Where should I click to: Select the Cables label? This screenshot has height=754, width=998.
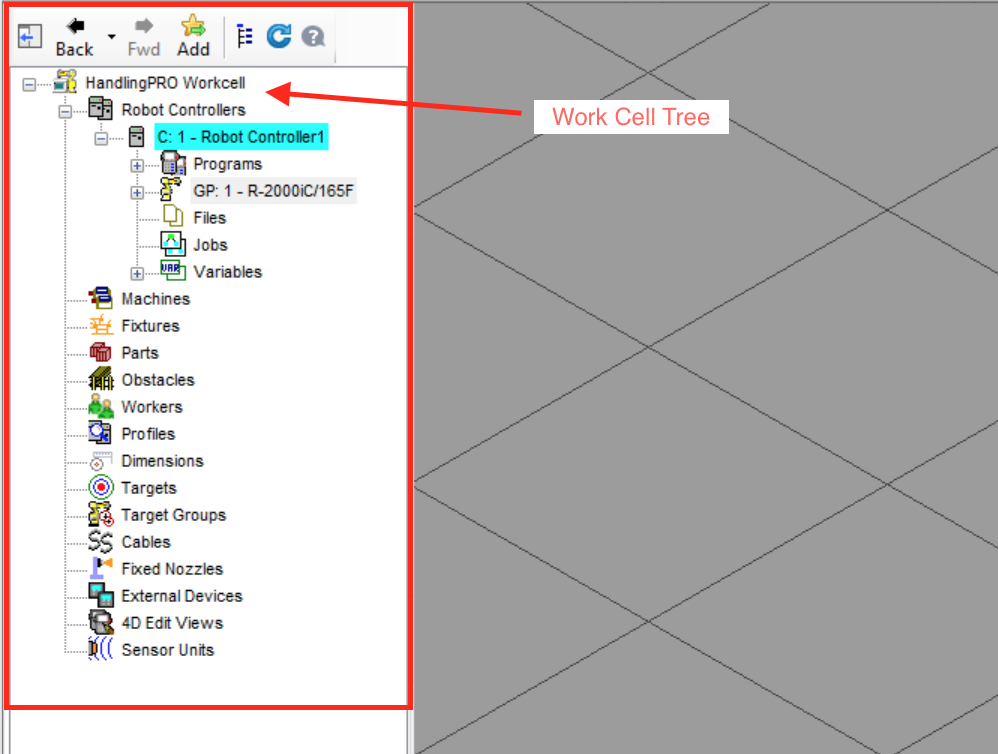point(146,542)
